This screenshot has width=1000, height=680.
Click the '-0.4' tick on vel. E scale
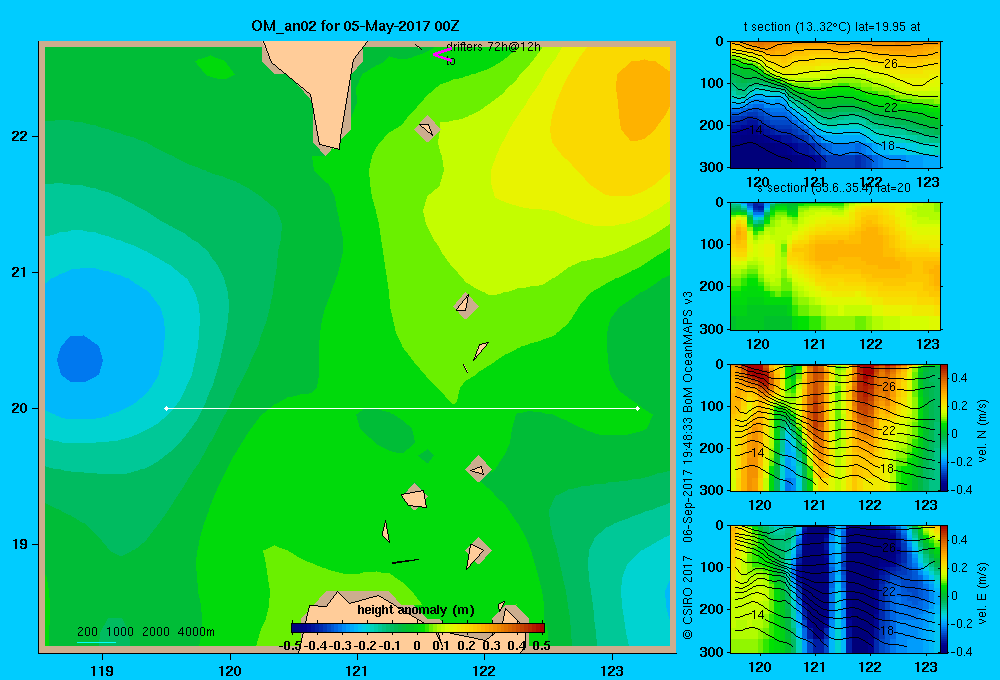(961, 651)
